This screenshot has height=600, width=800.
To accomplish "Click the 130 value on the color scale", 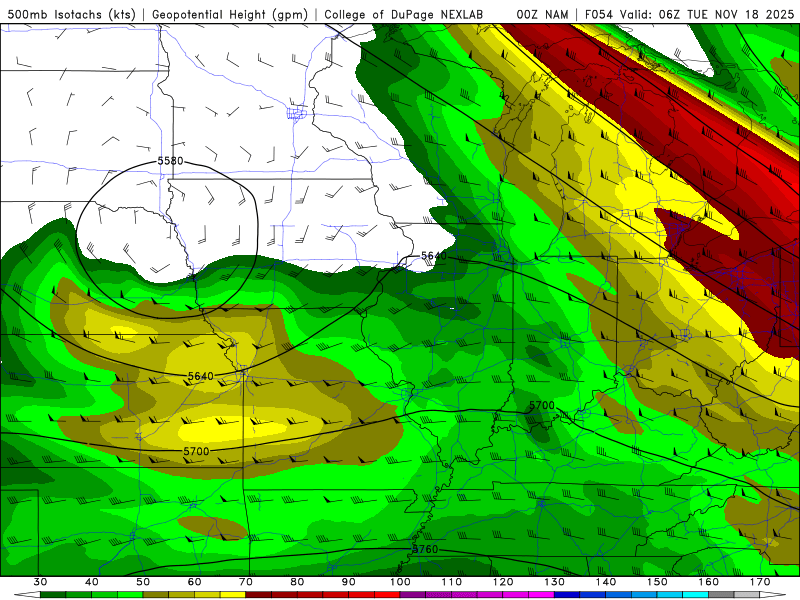I will 554,582.
